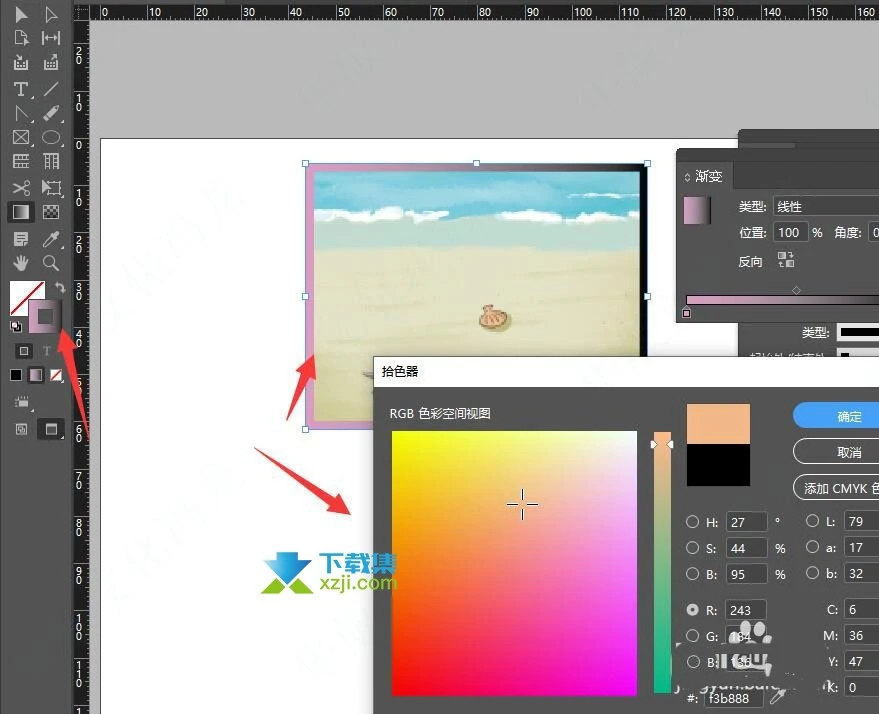Click 添加 CMYK 色板 button
The height and width of the screenshot is (714, 879).
point(836,488)
